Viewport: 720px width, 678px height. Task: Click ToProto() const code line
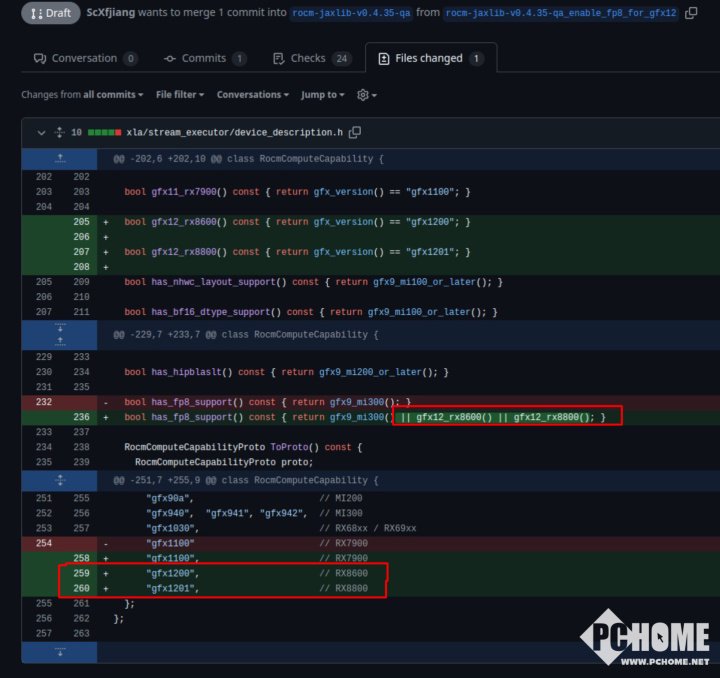243,447
